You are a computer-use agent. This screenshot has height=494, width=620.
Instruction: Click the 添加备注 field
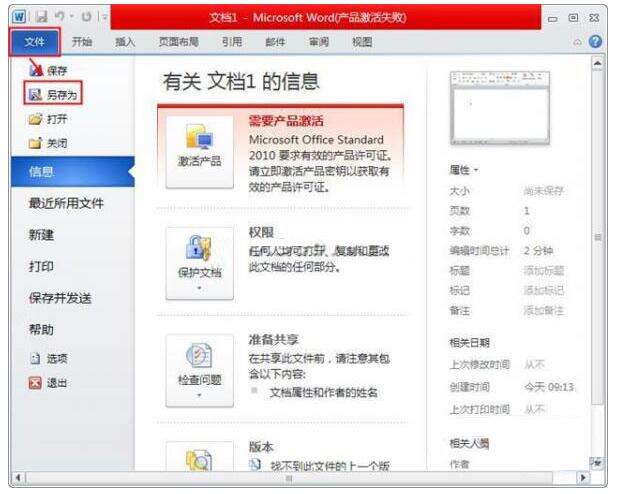point(544,310)
